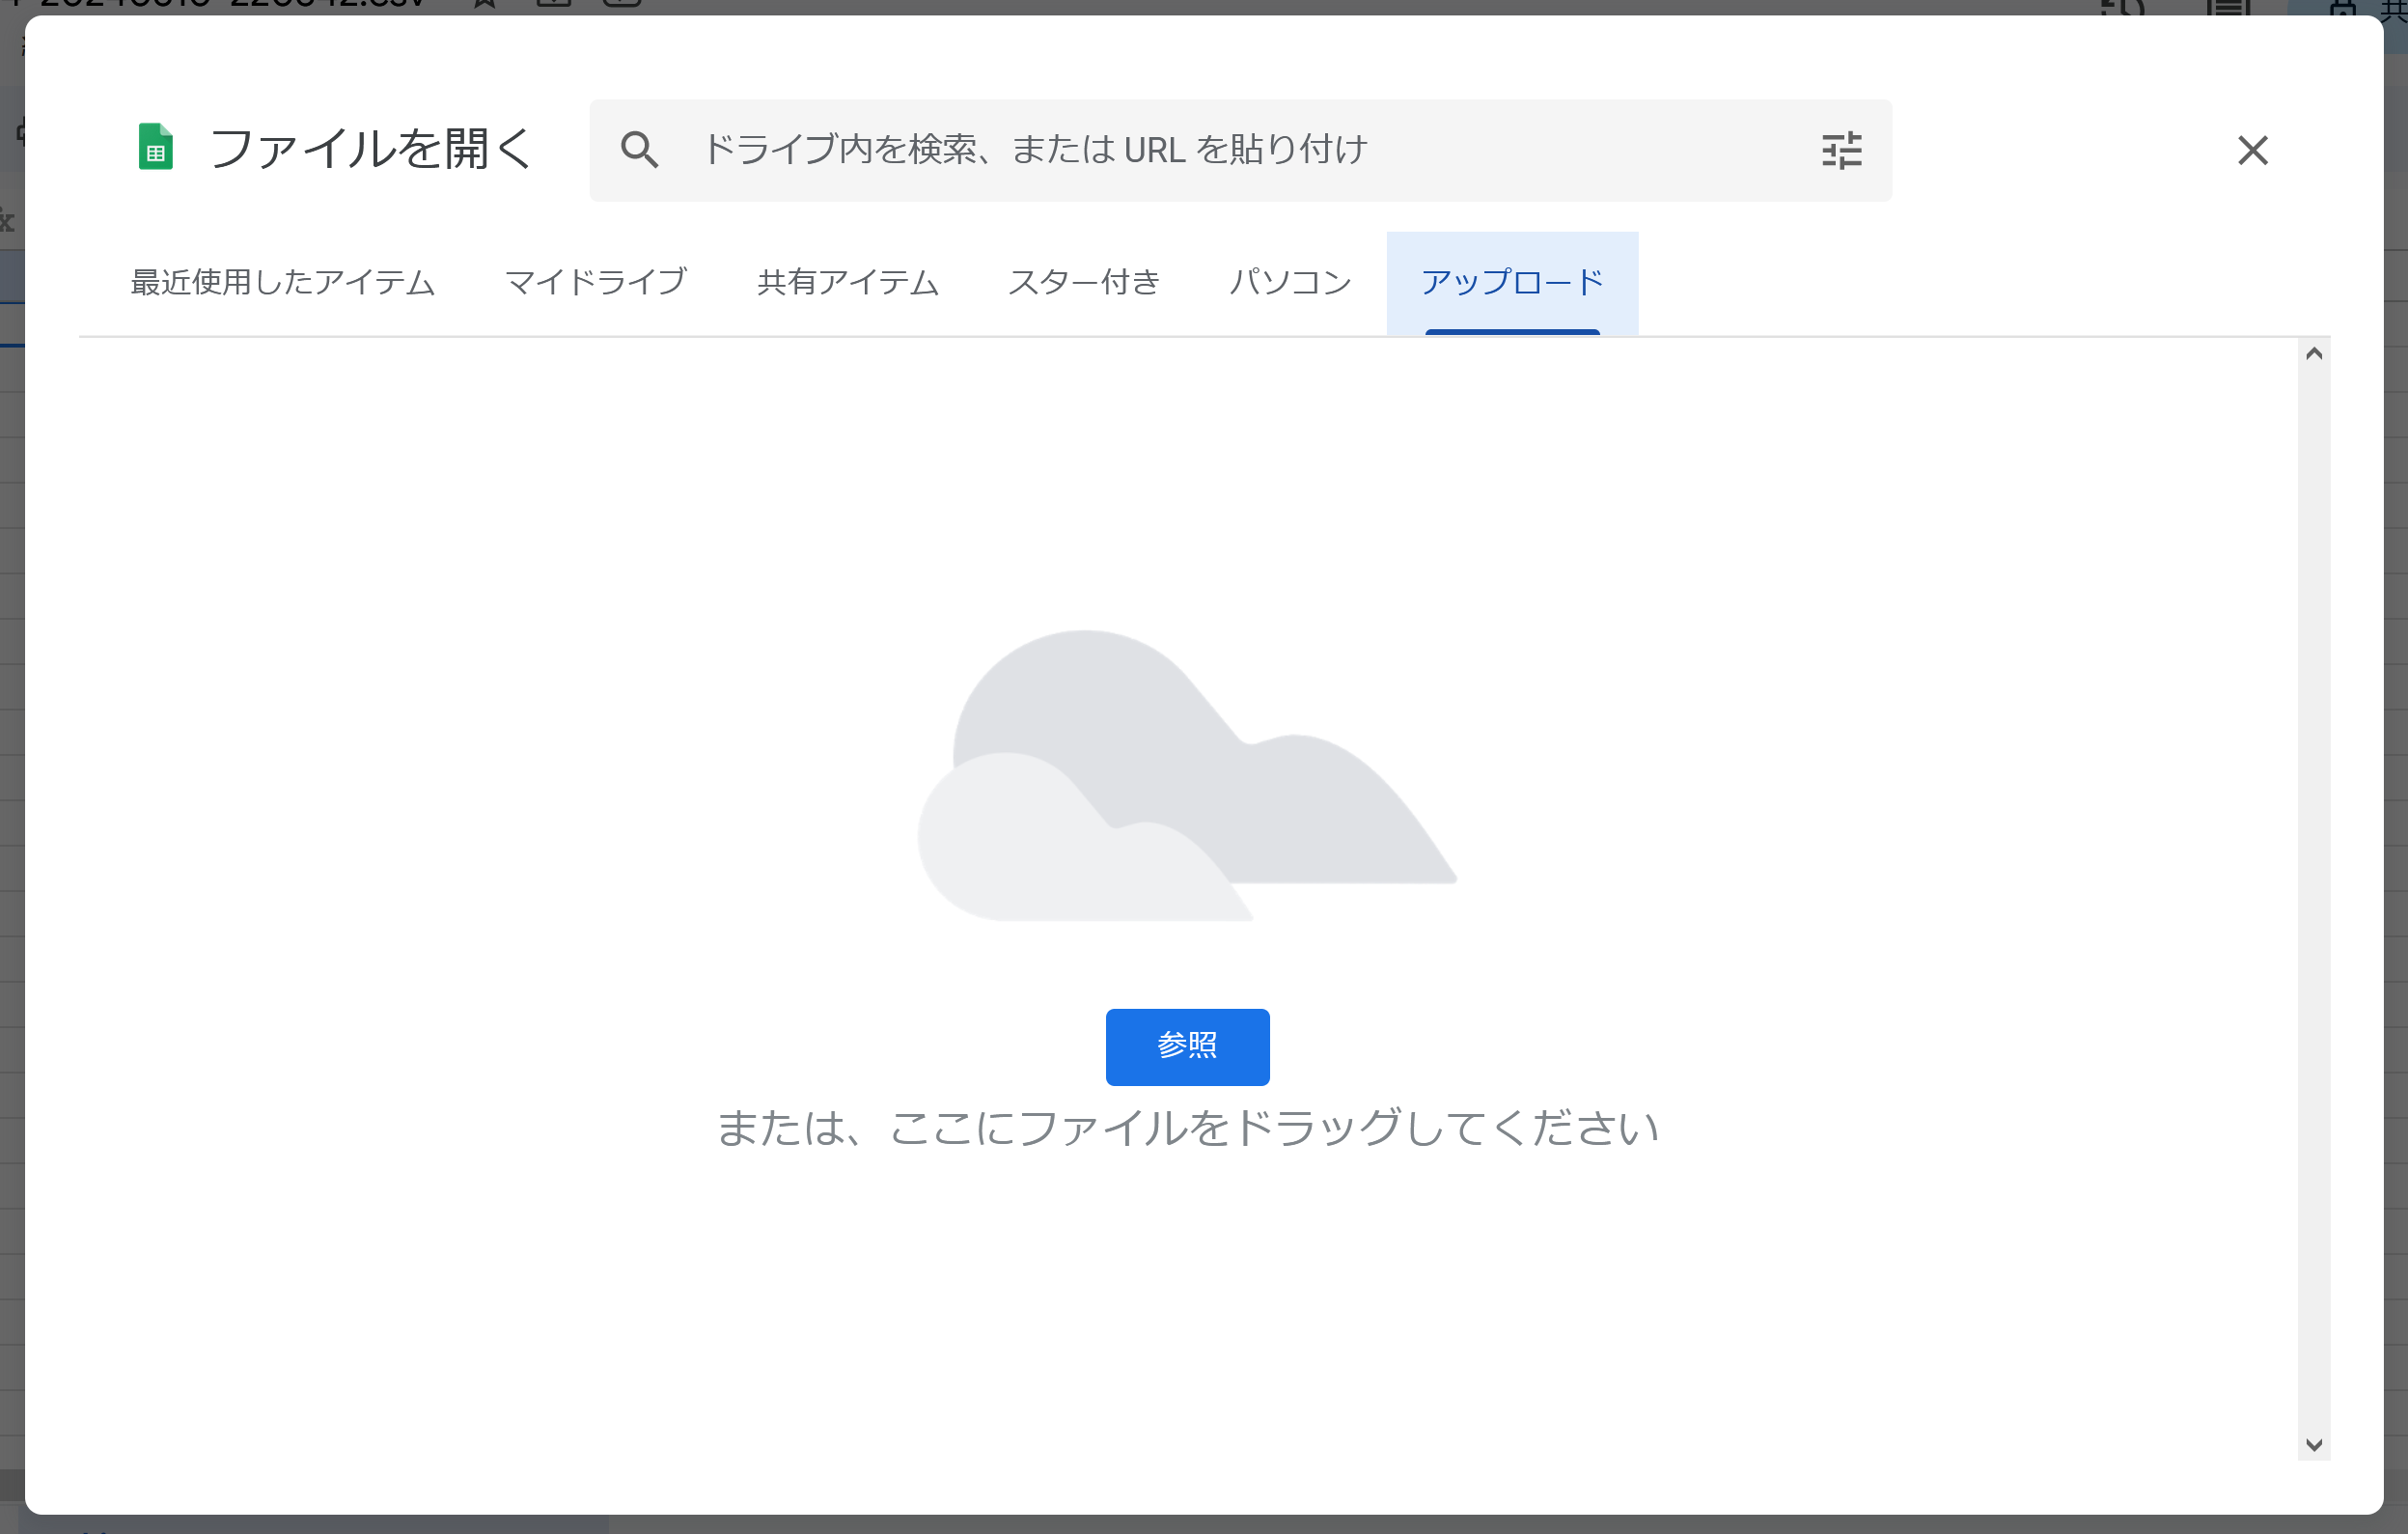Click the cloud upload illustration
Image resolution: width=2408 pixels, height=1534 pixels.
pos(1186,775)
